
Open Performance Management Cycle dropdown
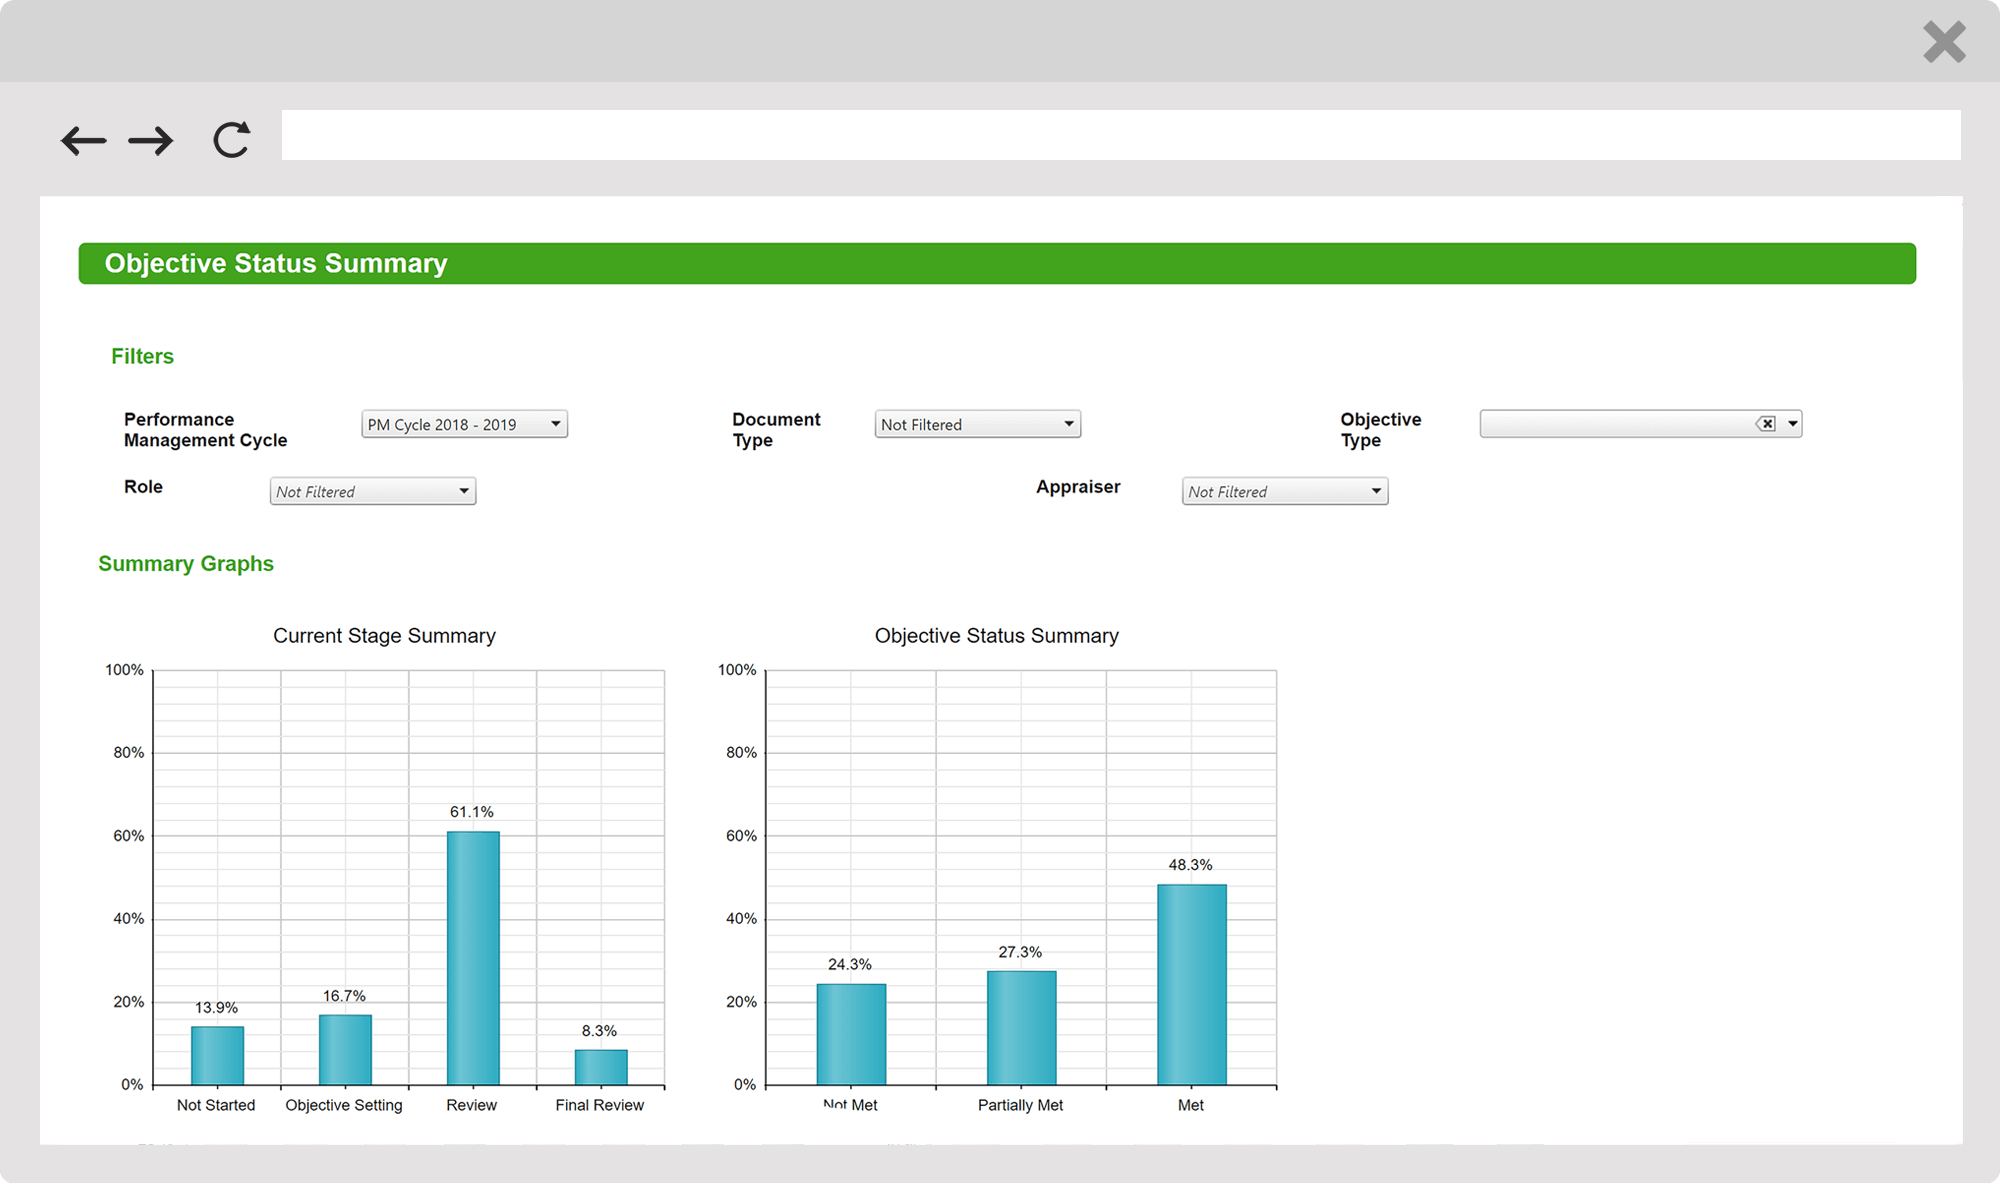[464, 424]
